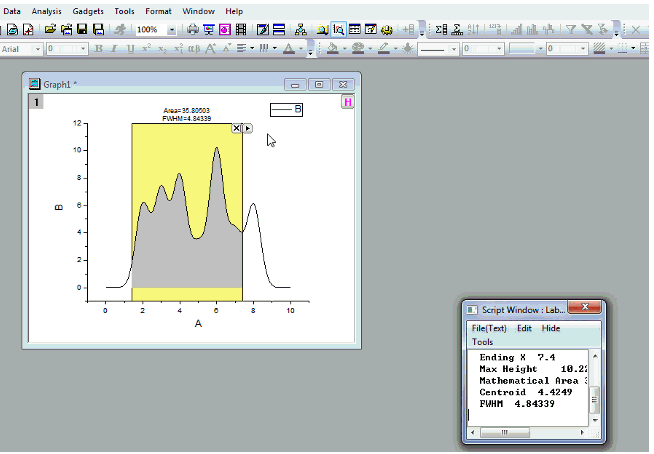Open the Tools menu in main menu bar
The image size is (654, 454).
pos(124,11)
